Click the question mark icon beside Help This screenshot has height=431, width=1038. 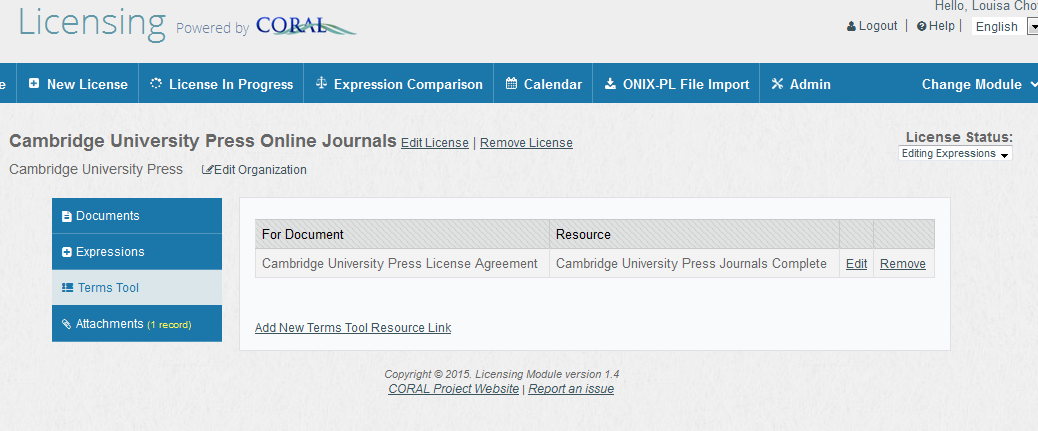tap(921, 26)
